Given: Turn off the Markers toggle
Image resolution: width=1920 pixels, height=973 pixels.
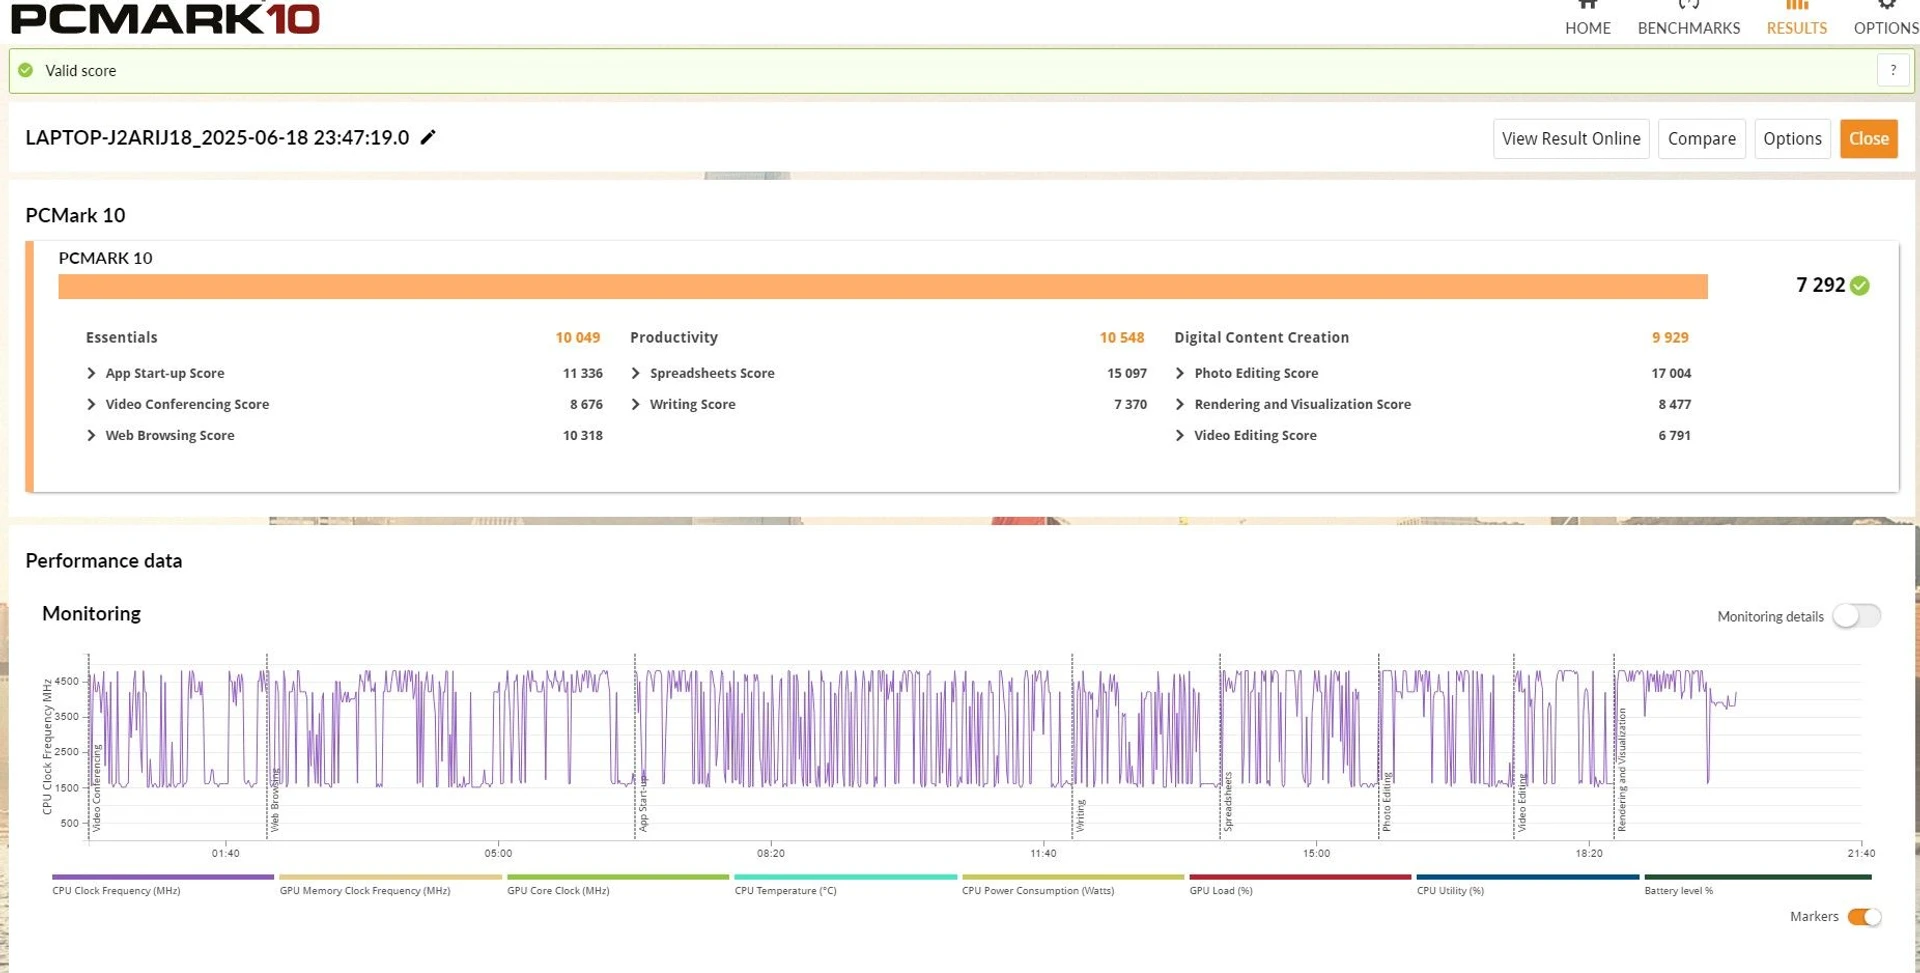Looking at the screenshot, I should pyautogui.click(x=1864, y=917).
